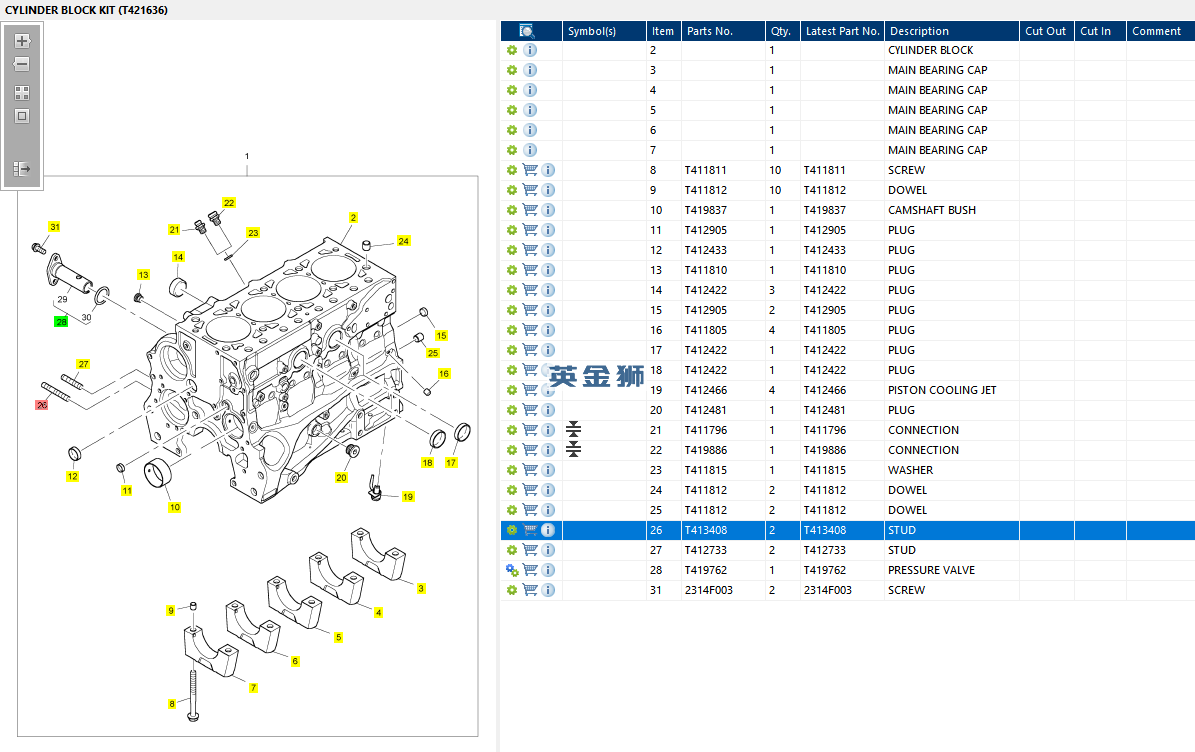This screenshot has width=1195, height=752.
Task: Click the search icon in the table header
Action: 527,31
